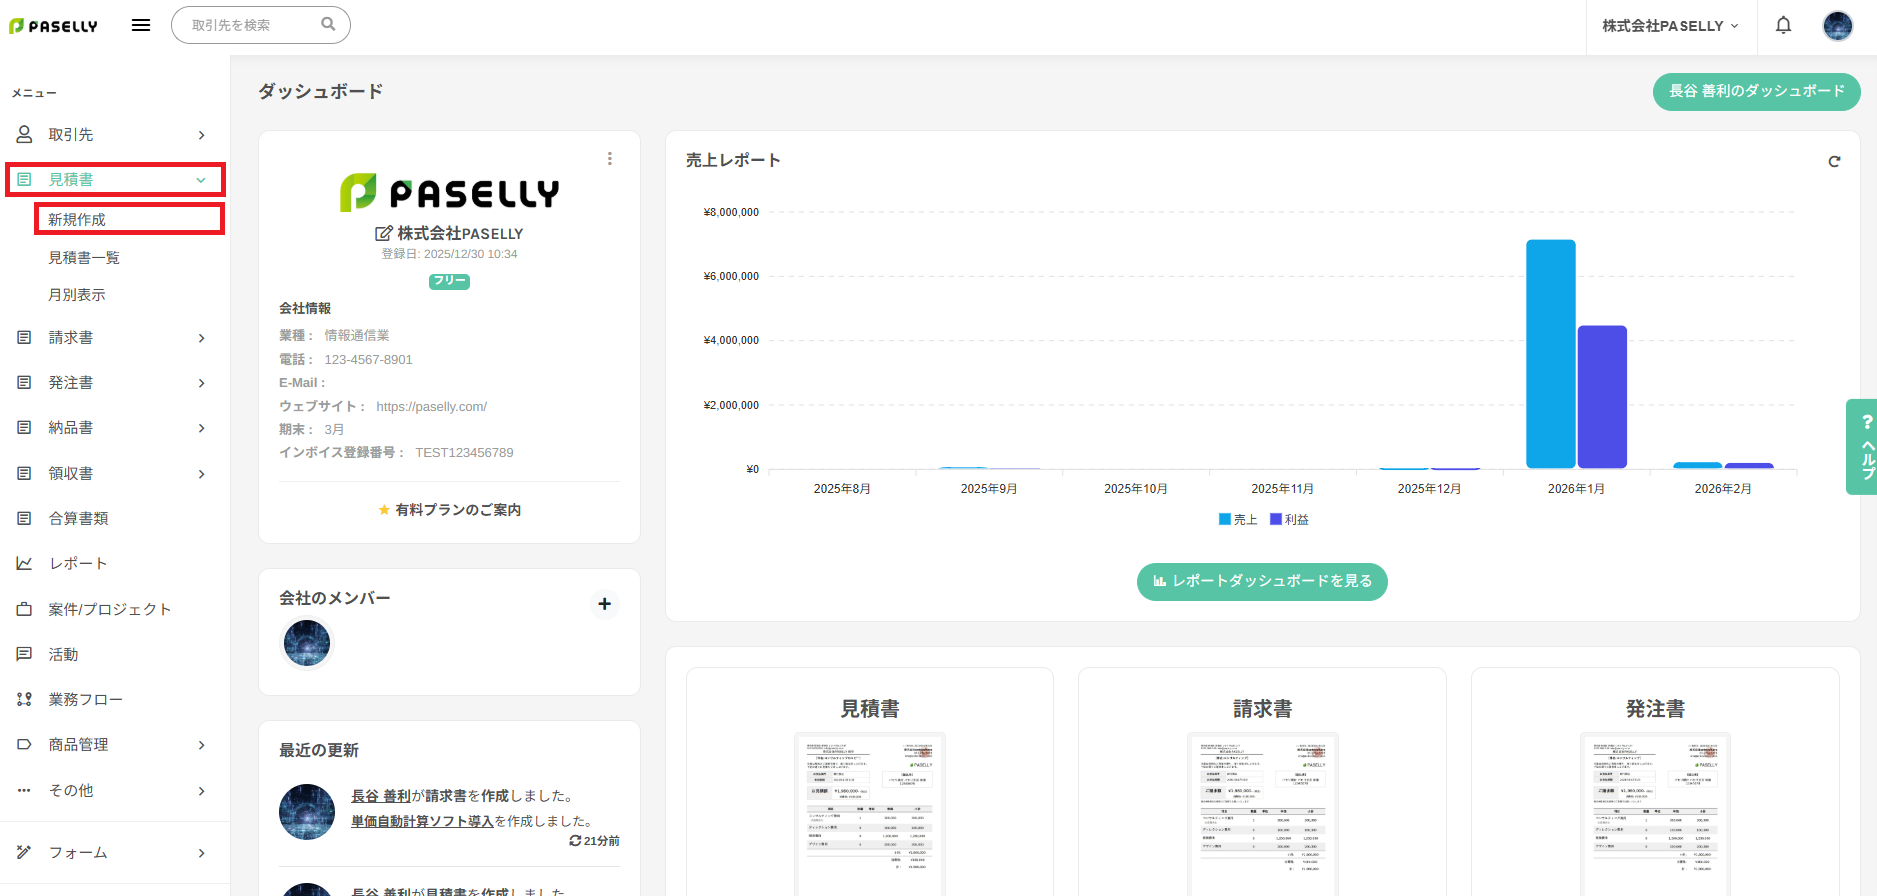Open the 請求書 document thumbnail
The height and width of the screenshot is (896, 1877).
1262,814
